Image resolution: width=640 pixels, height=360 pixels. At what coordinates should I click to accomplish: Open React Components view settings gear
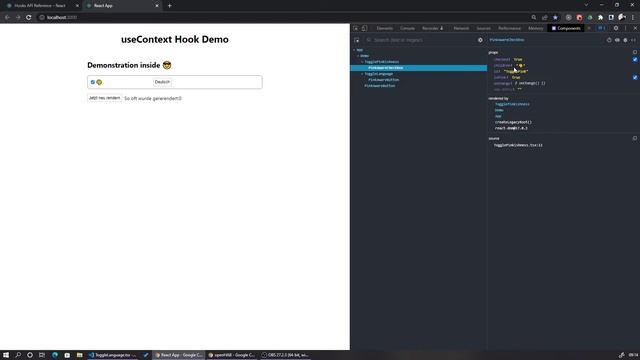point(480,40)
